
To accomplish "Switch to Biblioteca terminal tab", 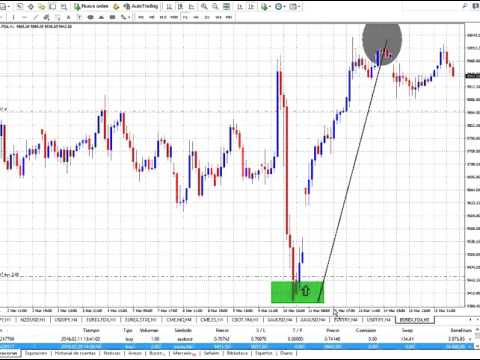I will click(237, 353).
